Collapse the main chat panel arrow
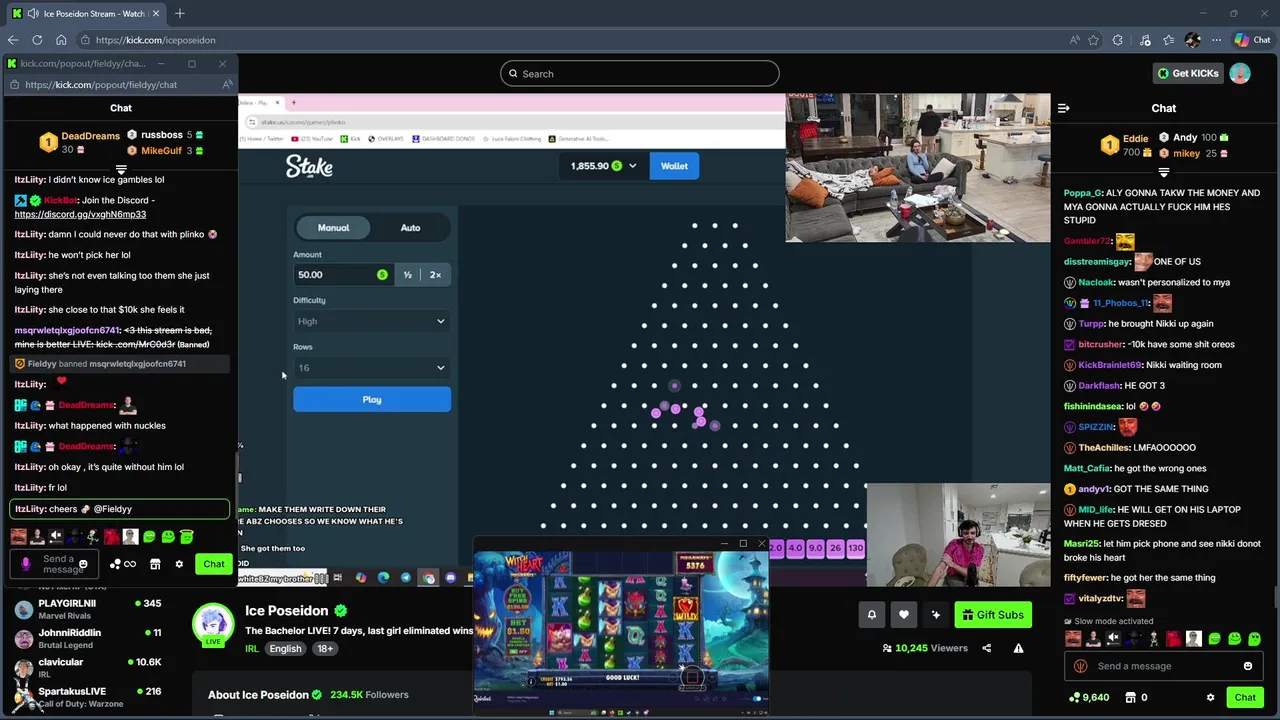The image size is (1280, 720). click(x=1064, y=108)
